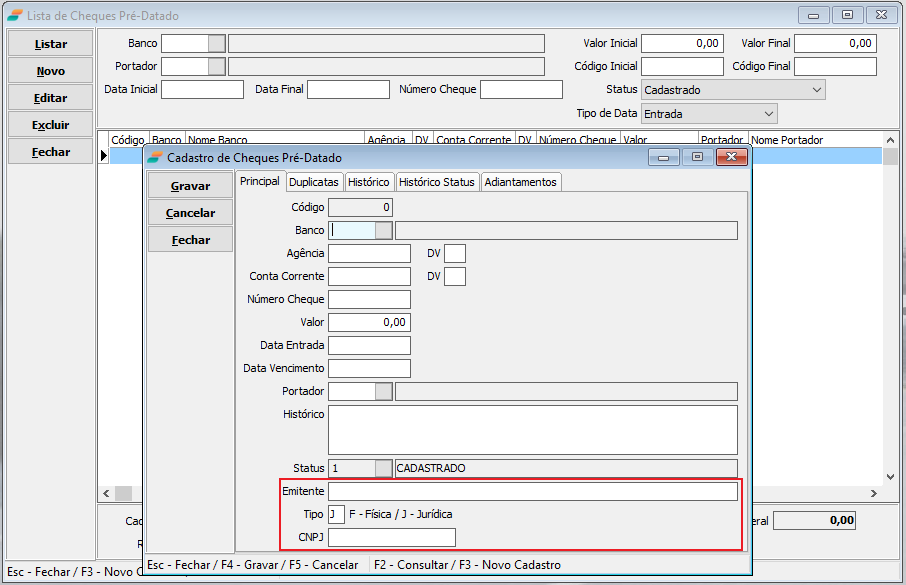The image size is (906, 585).
Task: Open the Histórico Status tab
Action: pyautogui.click(x=437, y=182)
